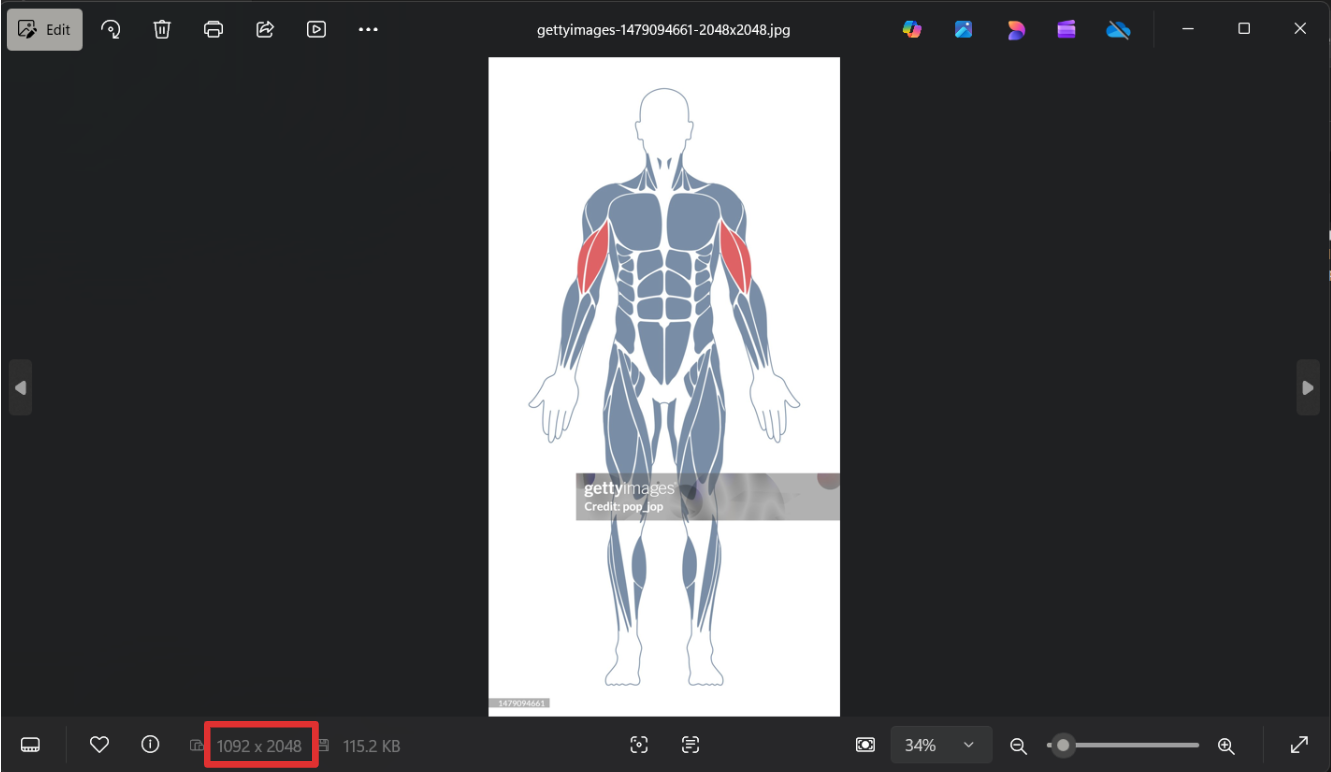
Task: Open the purple-orange Create icon
Action: [1016, 29]
